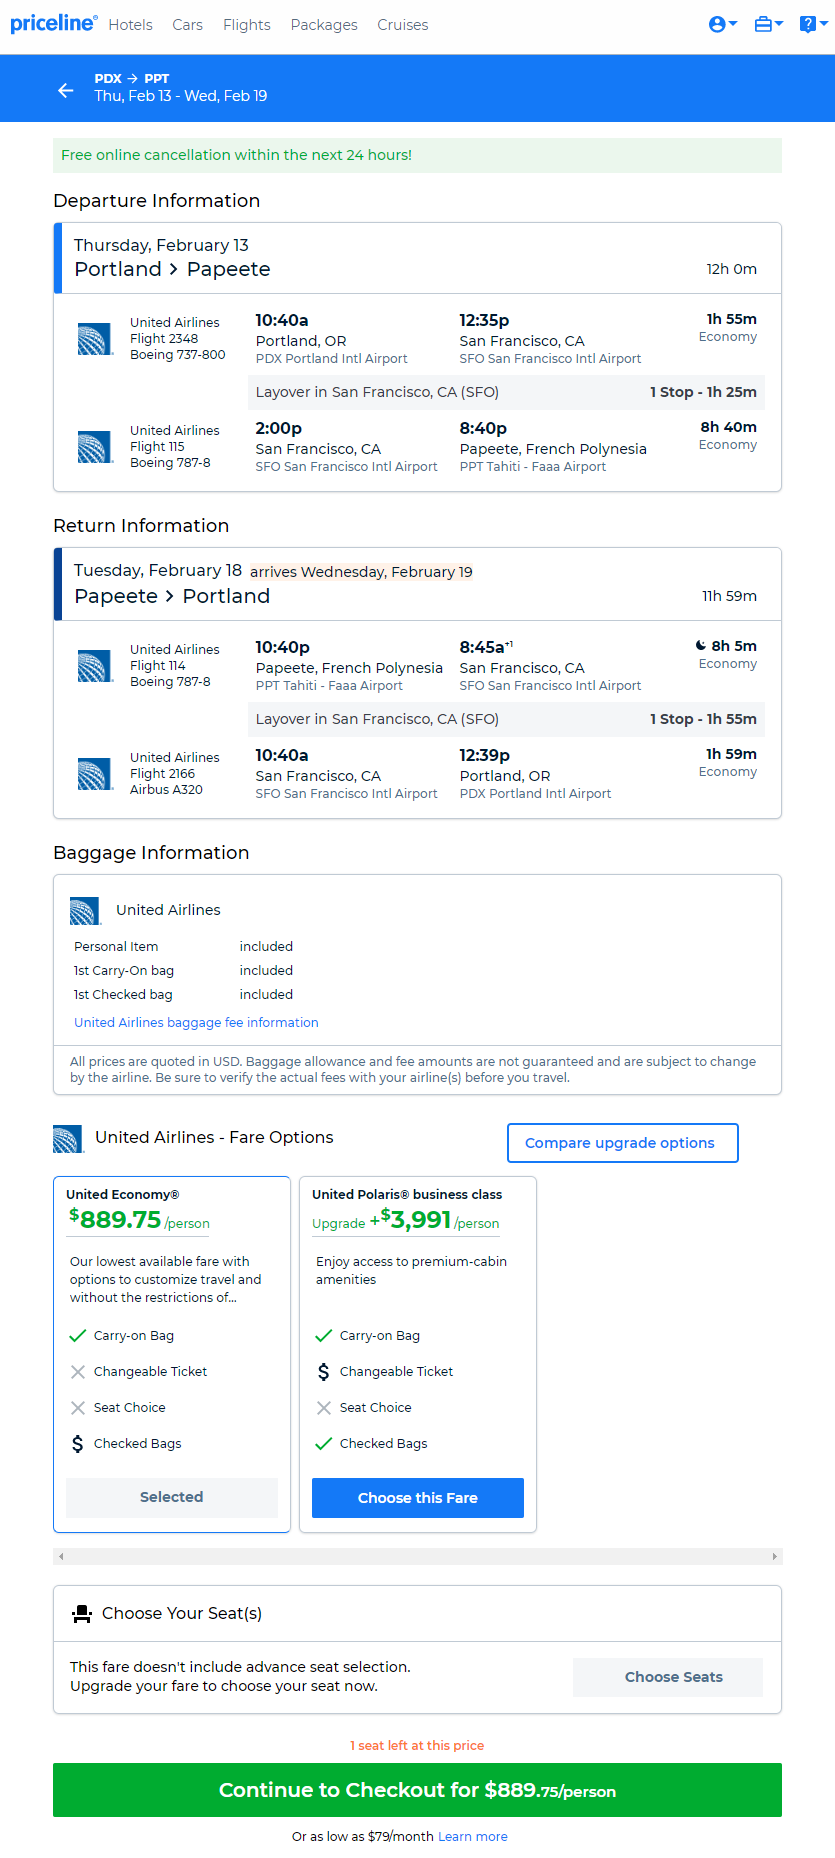Screen dimensions: 835x1858
Task: Click Polaris Changeable Ticket dollar icon
Action: [324, 1372]
